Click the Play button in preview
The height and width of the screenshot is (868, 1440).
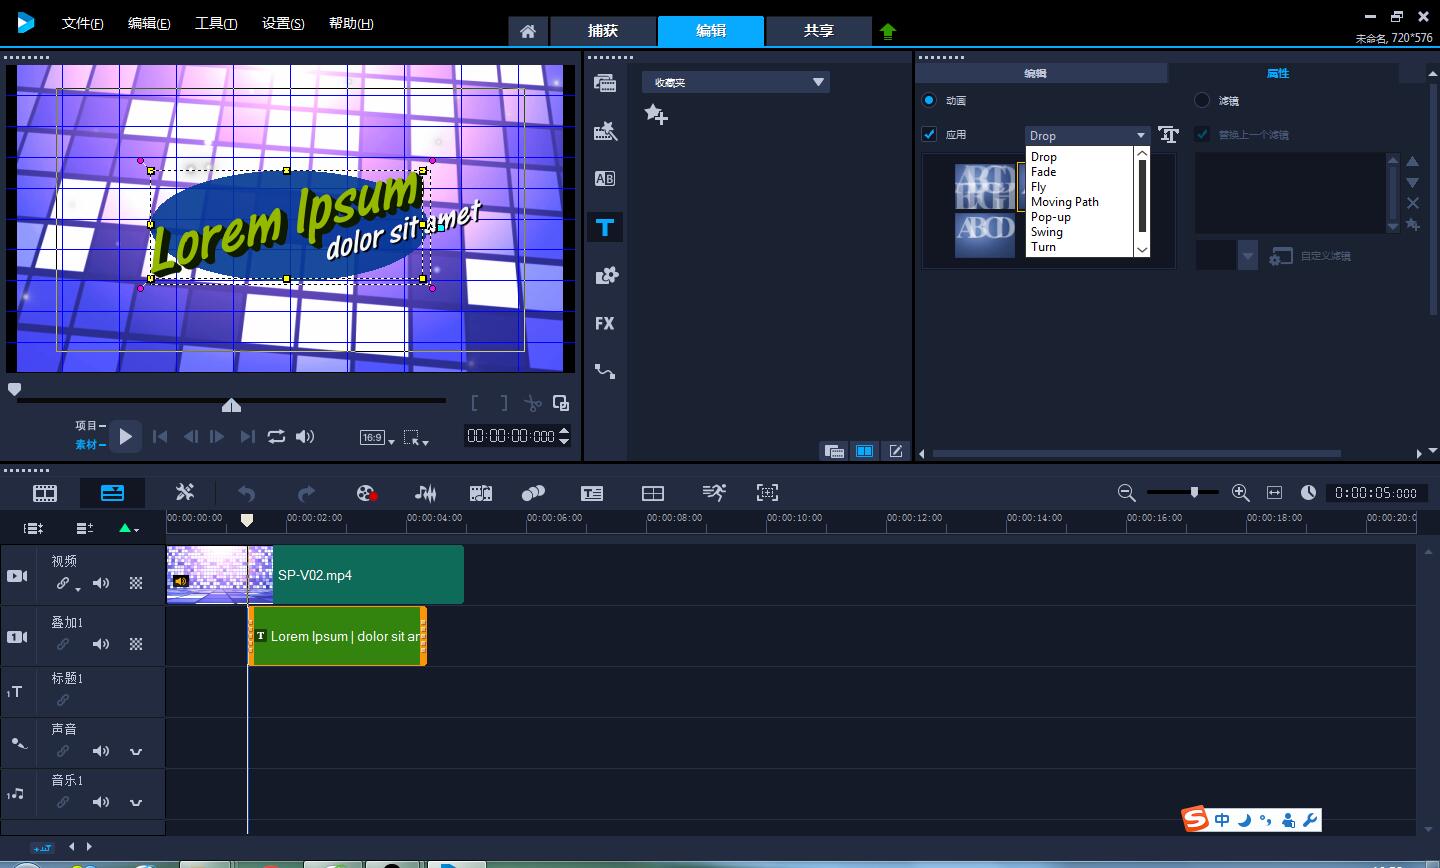tap(125, 436)
